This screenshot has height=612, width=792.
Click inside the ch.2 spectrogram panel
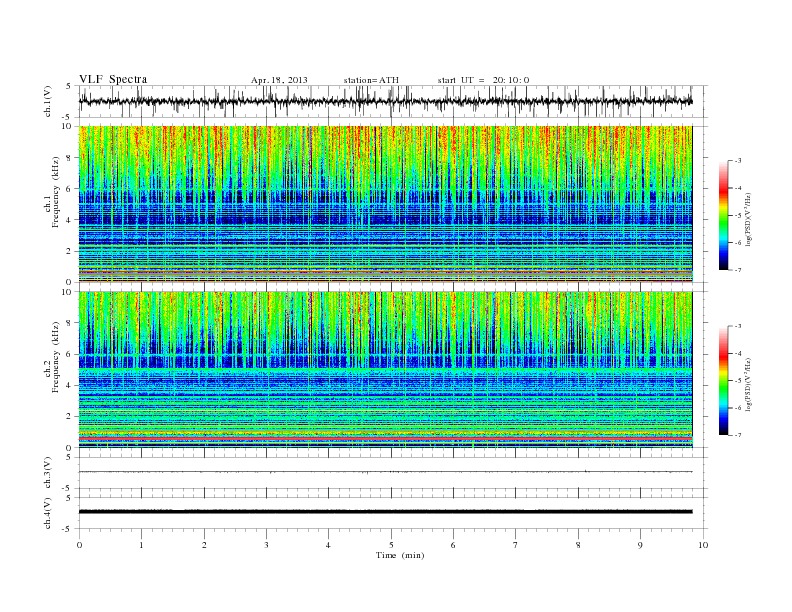[x=385, y=369]
